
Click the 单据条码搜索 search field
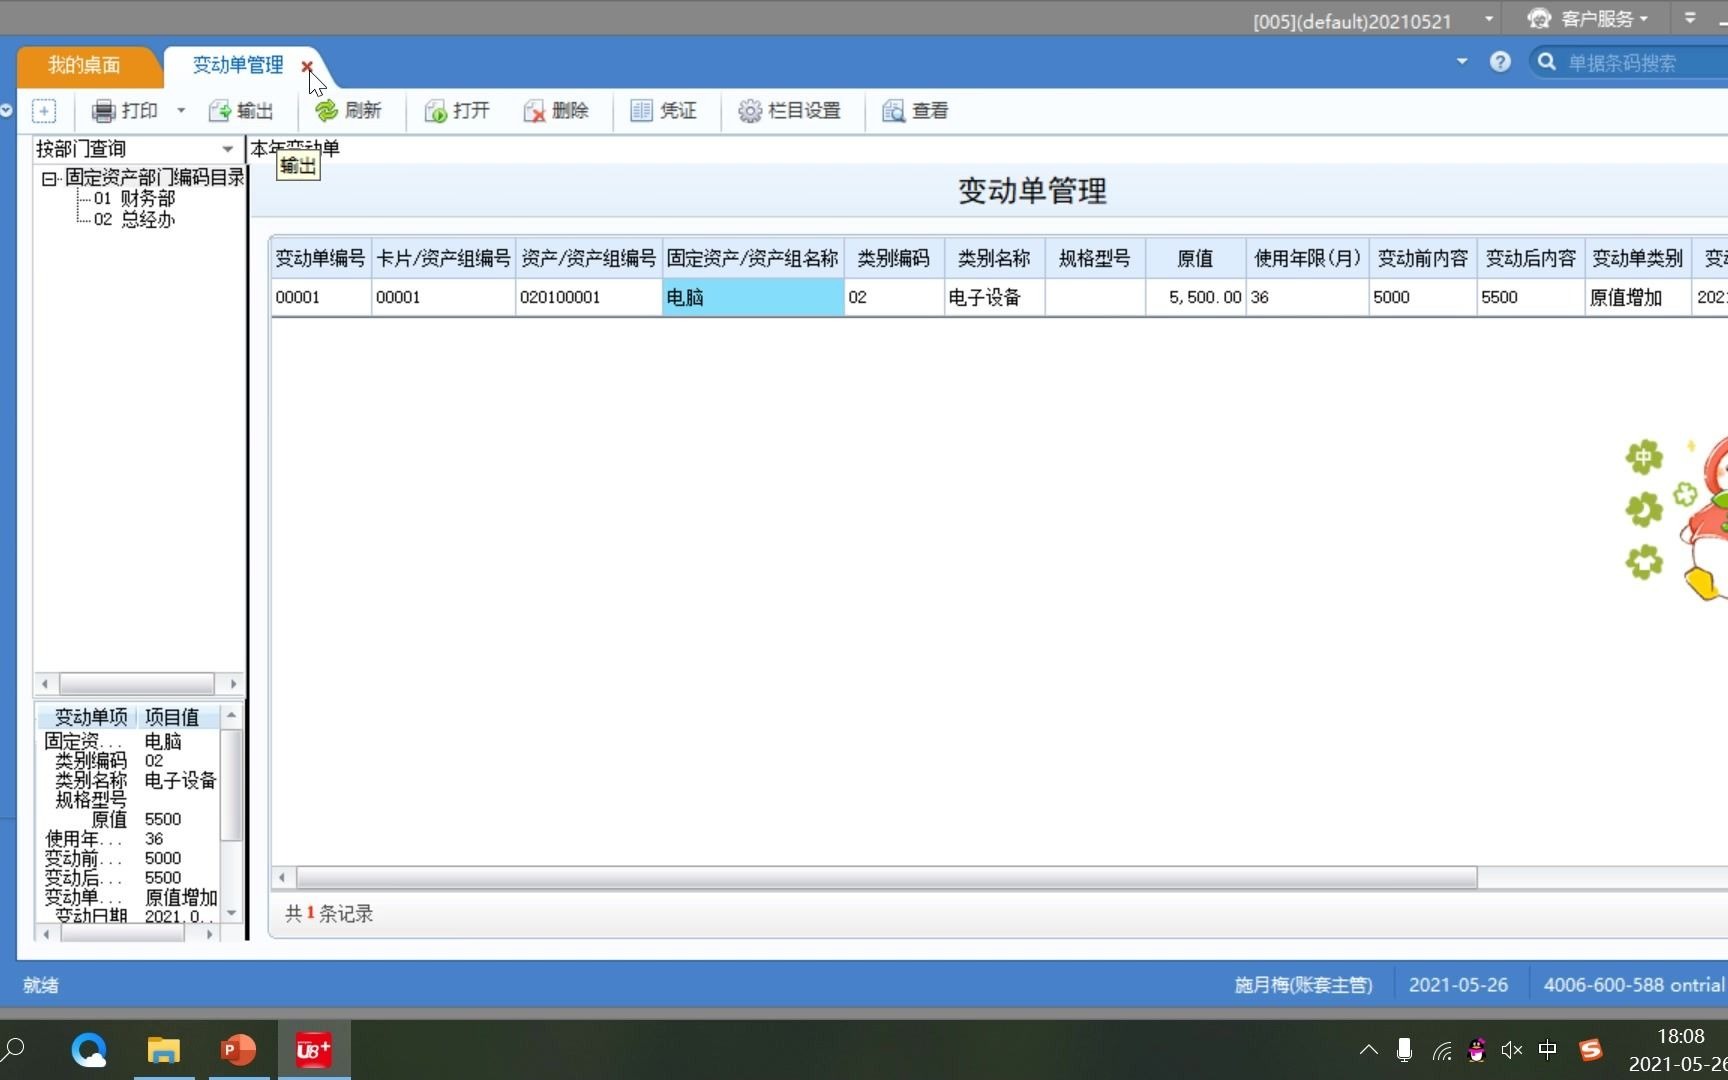(1630, 61)
